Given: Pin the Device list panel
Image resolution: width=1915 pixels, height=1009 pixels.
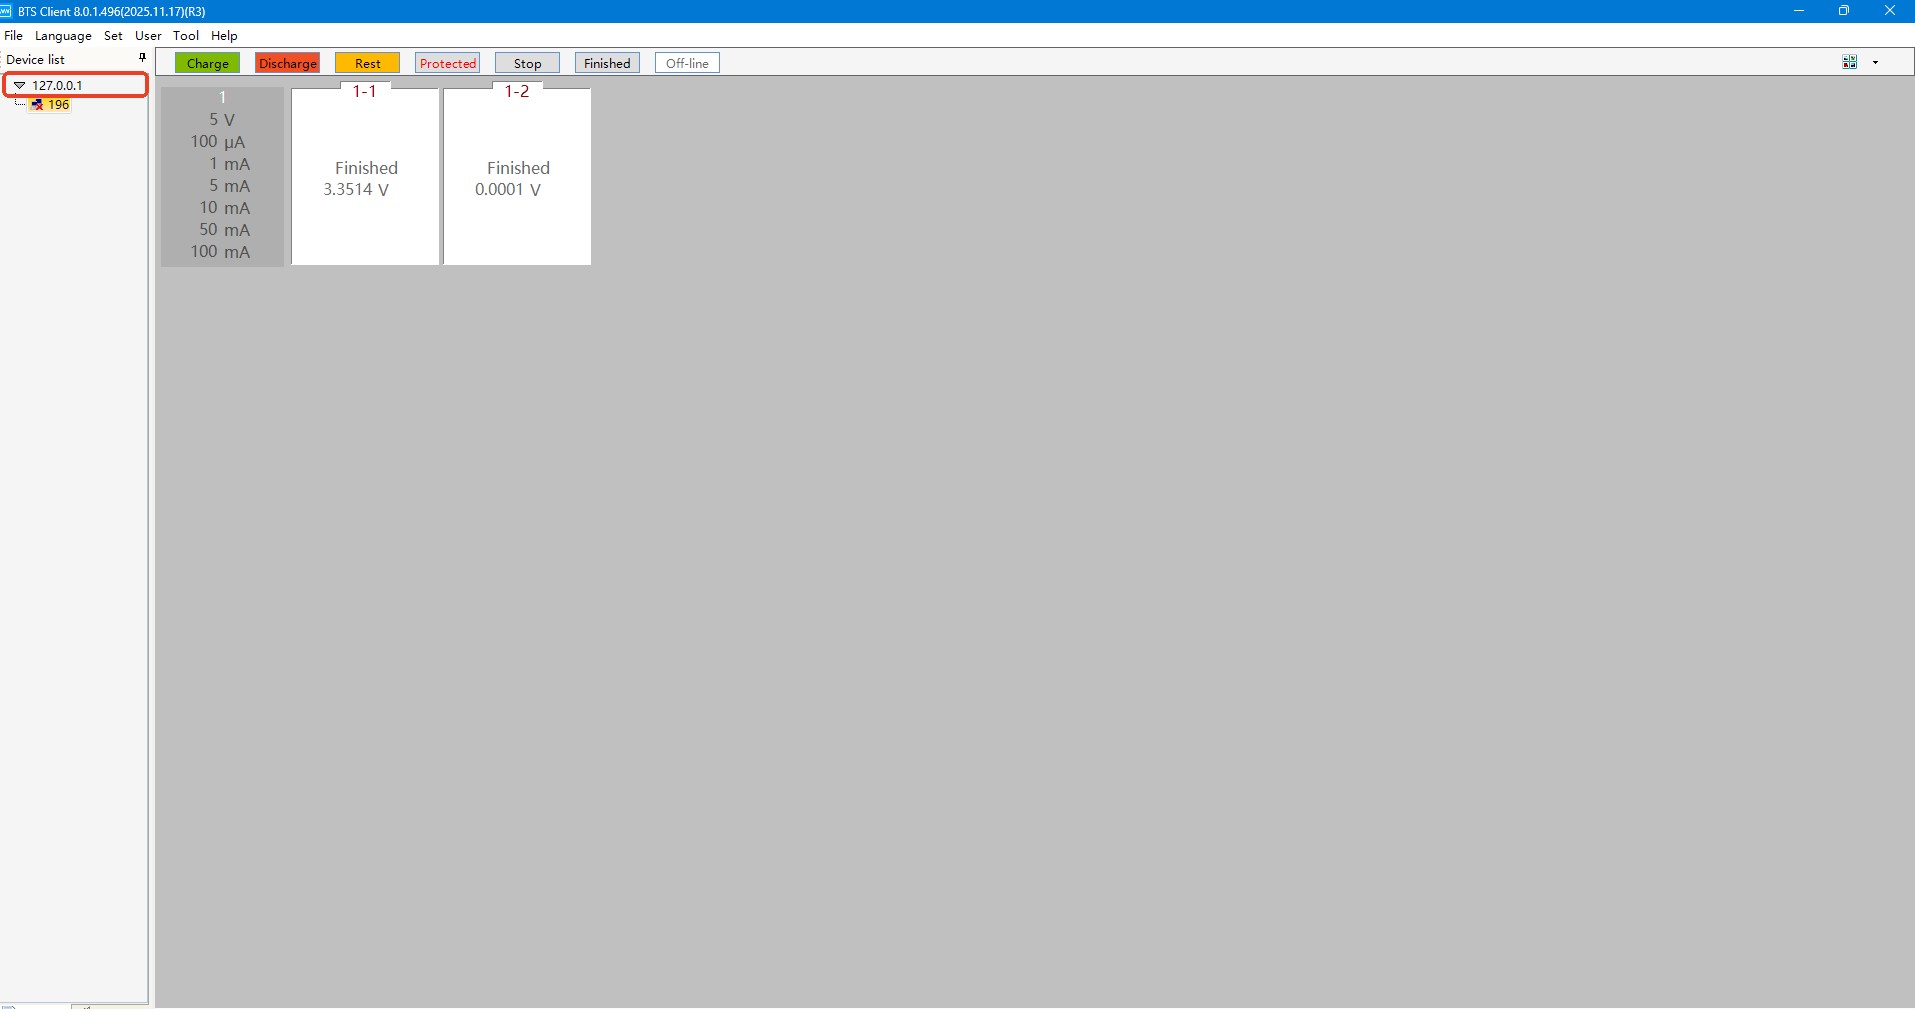Looking at the screenshot, I should tap(142, 58).
